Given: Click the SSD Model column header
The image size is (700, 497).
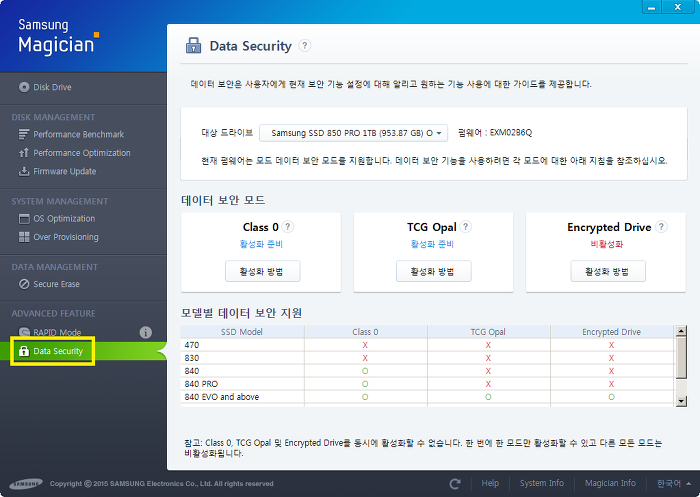Looking at the screenshot, I should tap(242, 332).
